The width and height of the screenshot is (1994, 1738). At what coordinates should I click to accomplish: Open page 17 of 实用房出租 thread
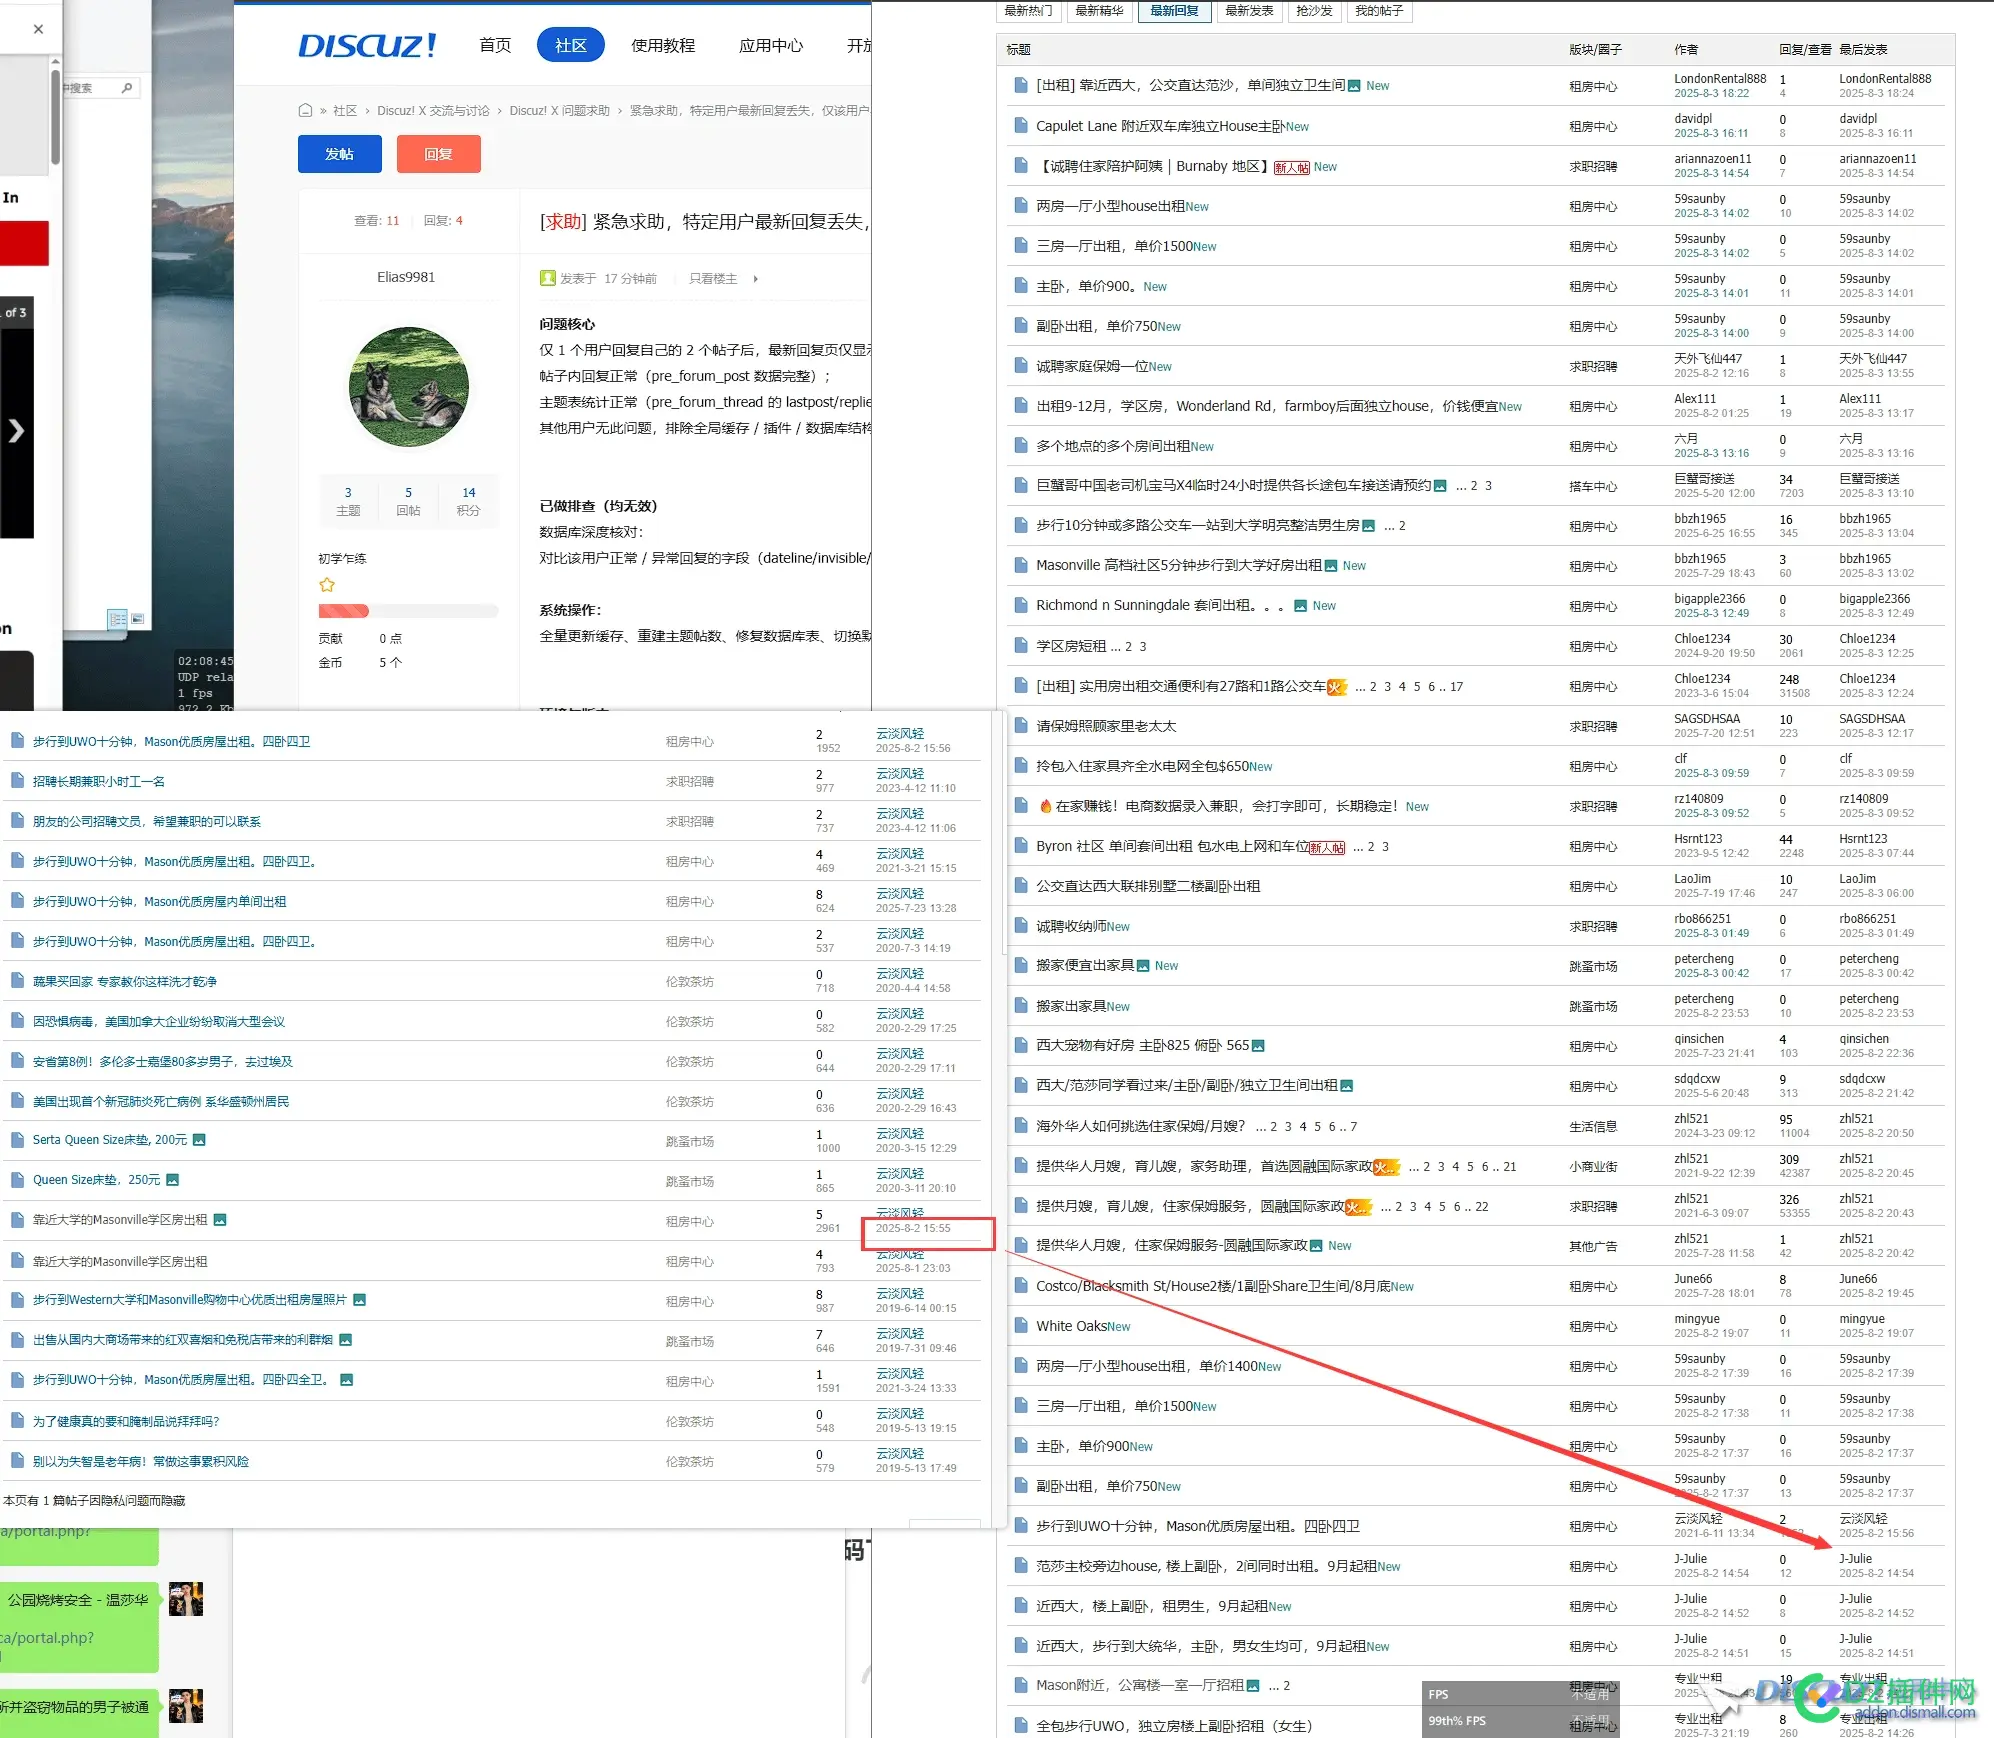tap(1456, 687)
